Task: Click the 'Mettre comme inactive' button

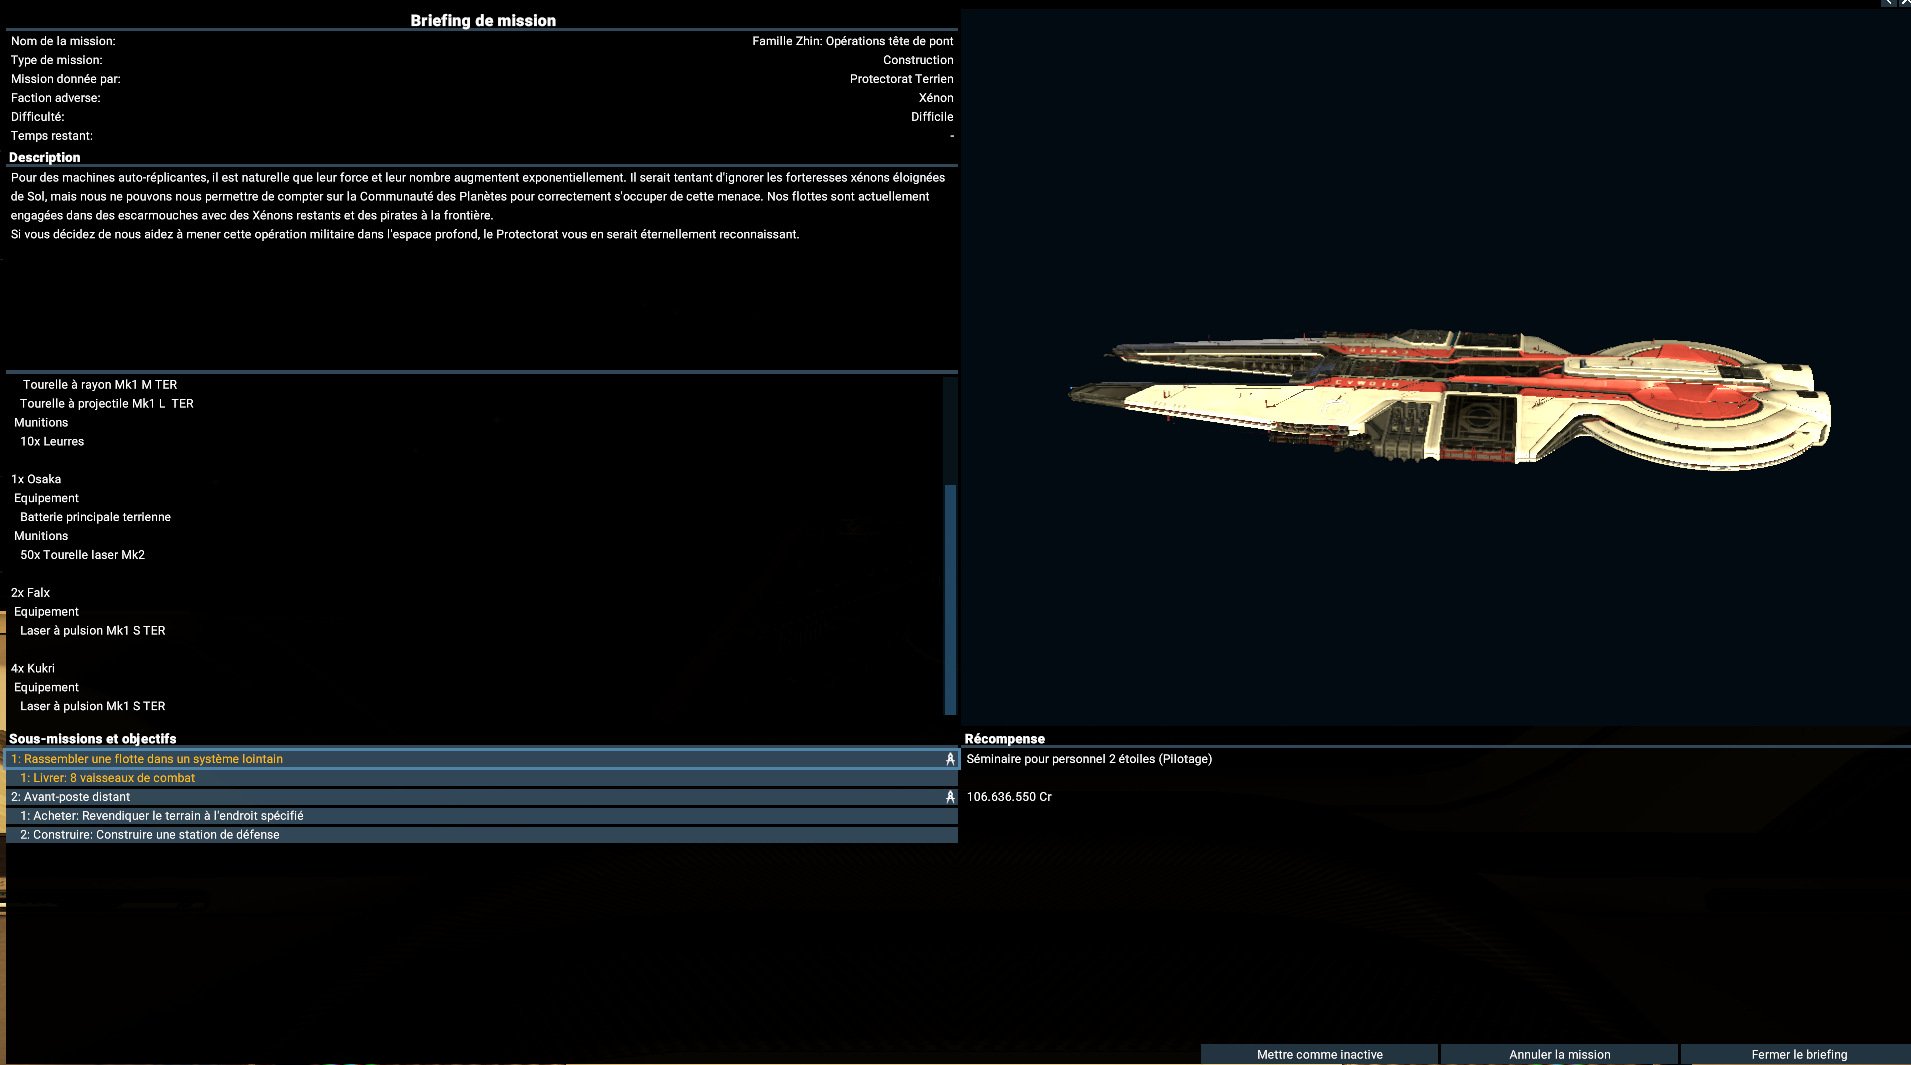Action: (1319, 1054)
